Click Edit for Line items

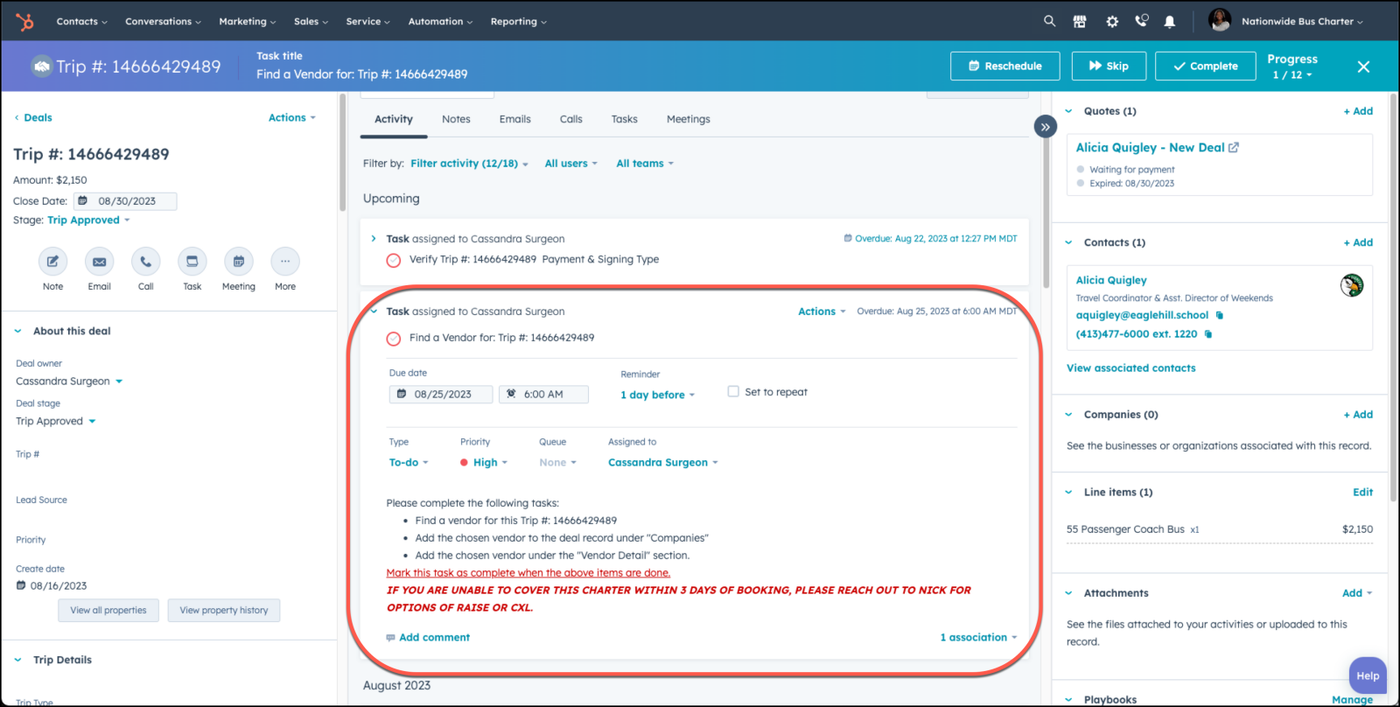[x=1362, y=492]
